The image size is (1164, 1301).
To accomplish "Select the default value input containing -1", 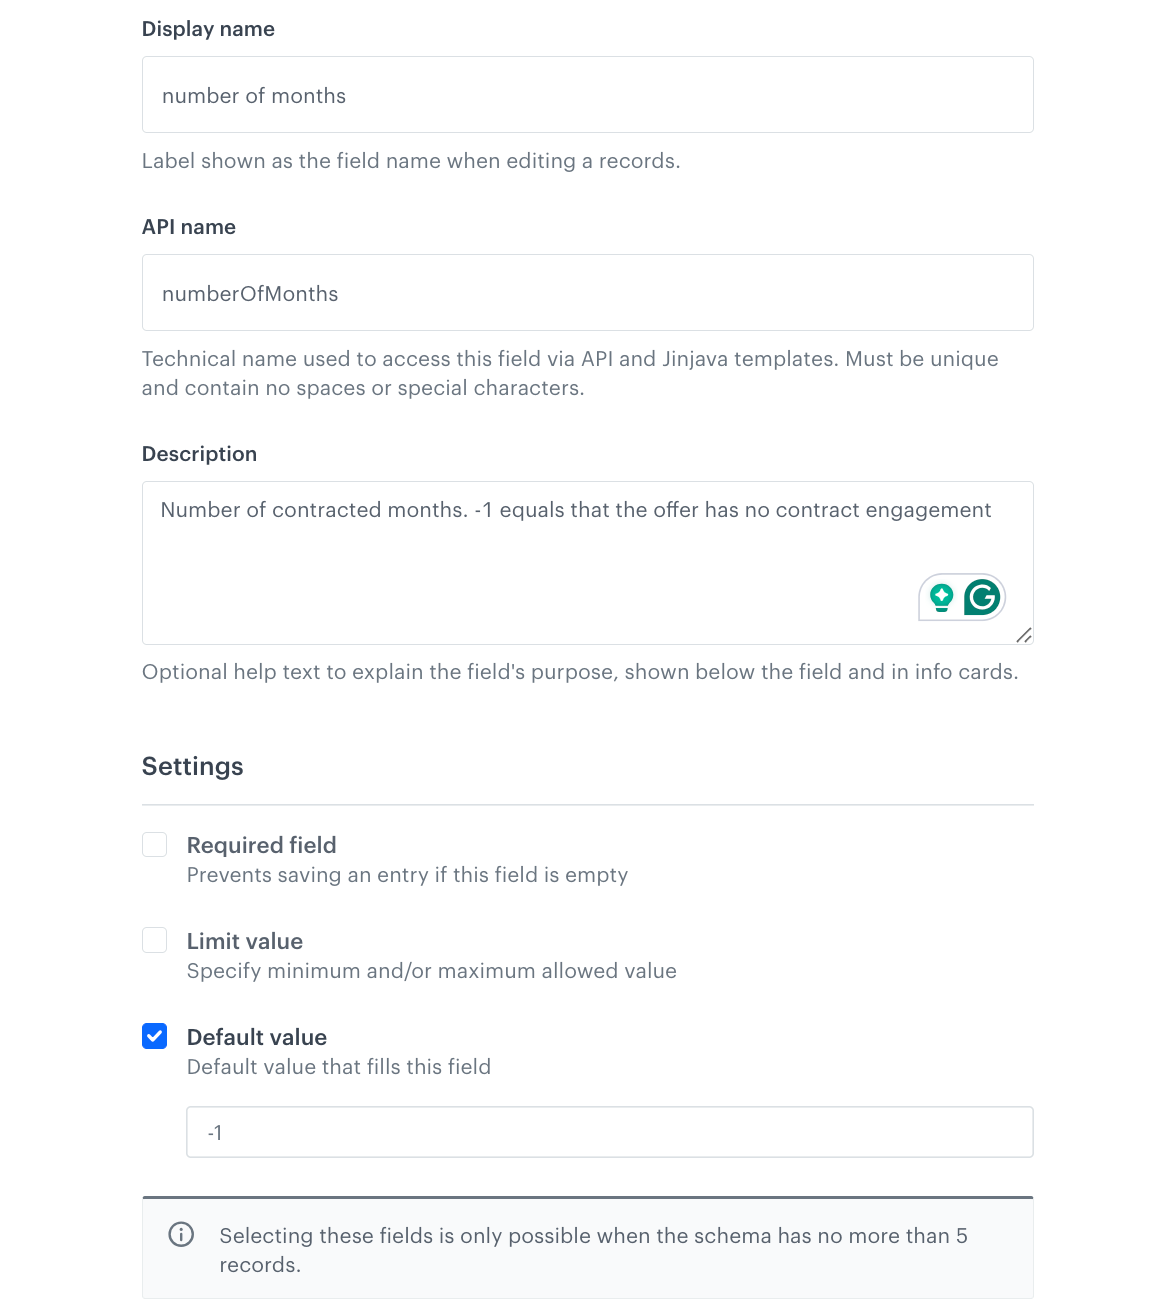I will click(x=609, y=1132).
